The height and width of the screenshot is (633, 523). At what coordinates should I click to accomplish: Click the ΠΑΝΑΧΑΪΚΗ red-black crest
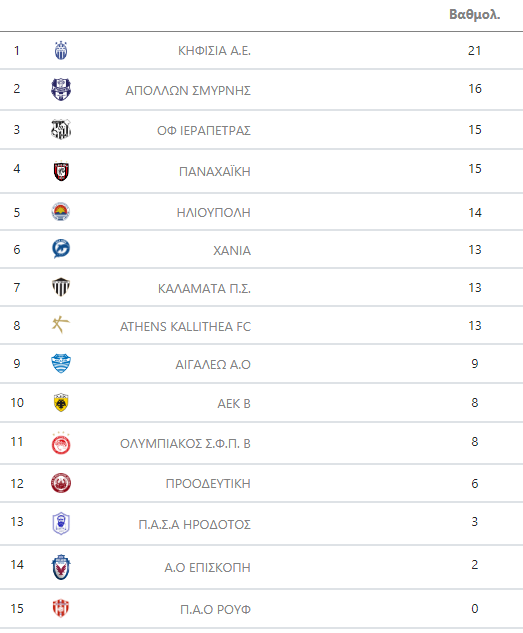tap(61, 171)
